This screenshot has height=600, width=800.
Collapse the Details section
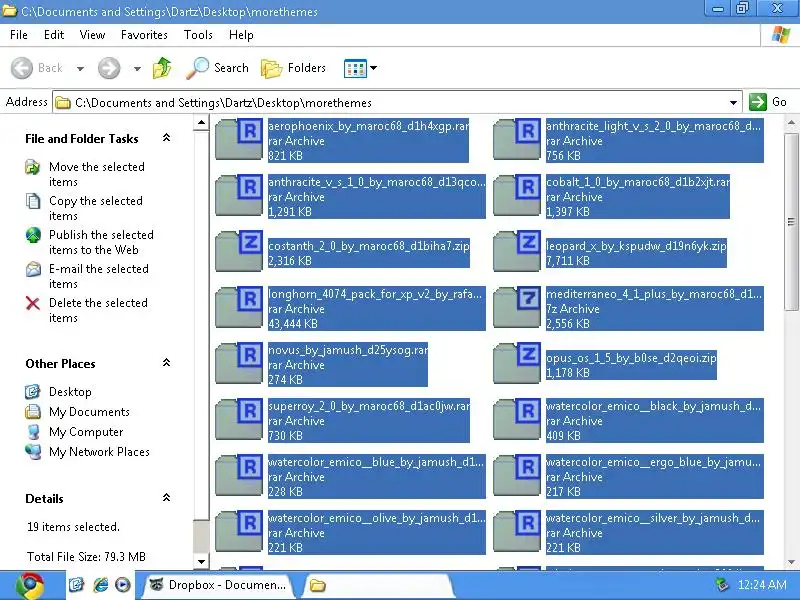pyautogui.click(x=166, y=497)
